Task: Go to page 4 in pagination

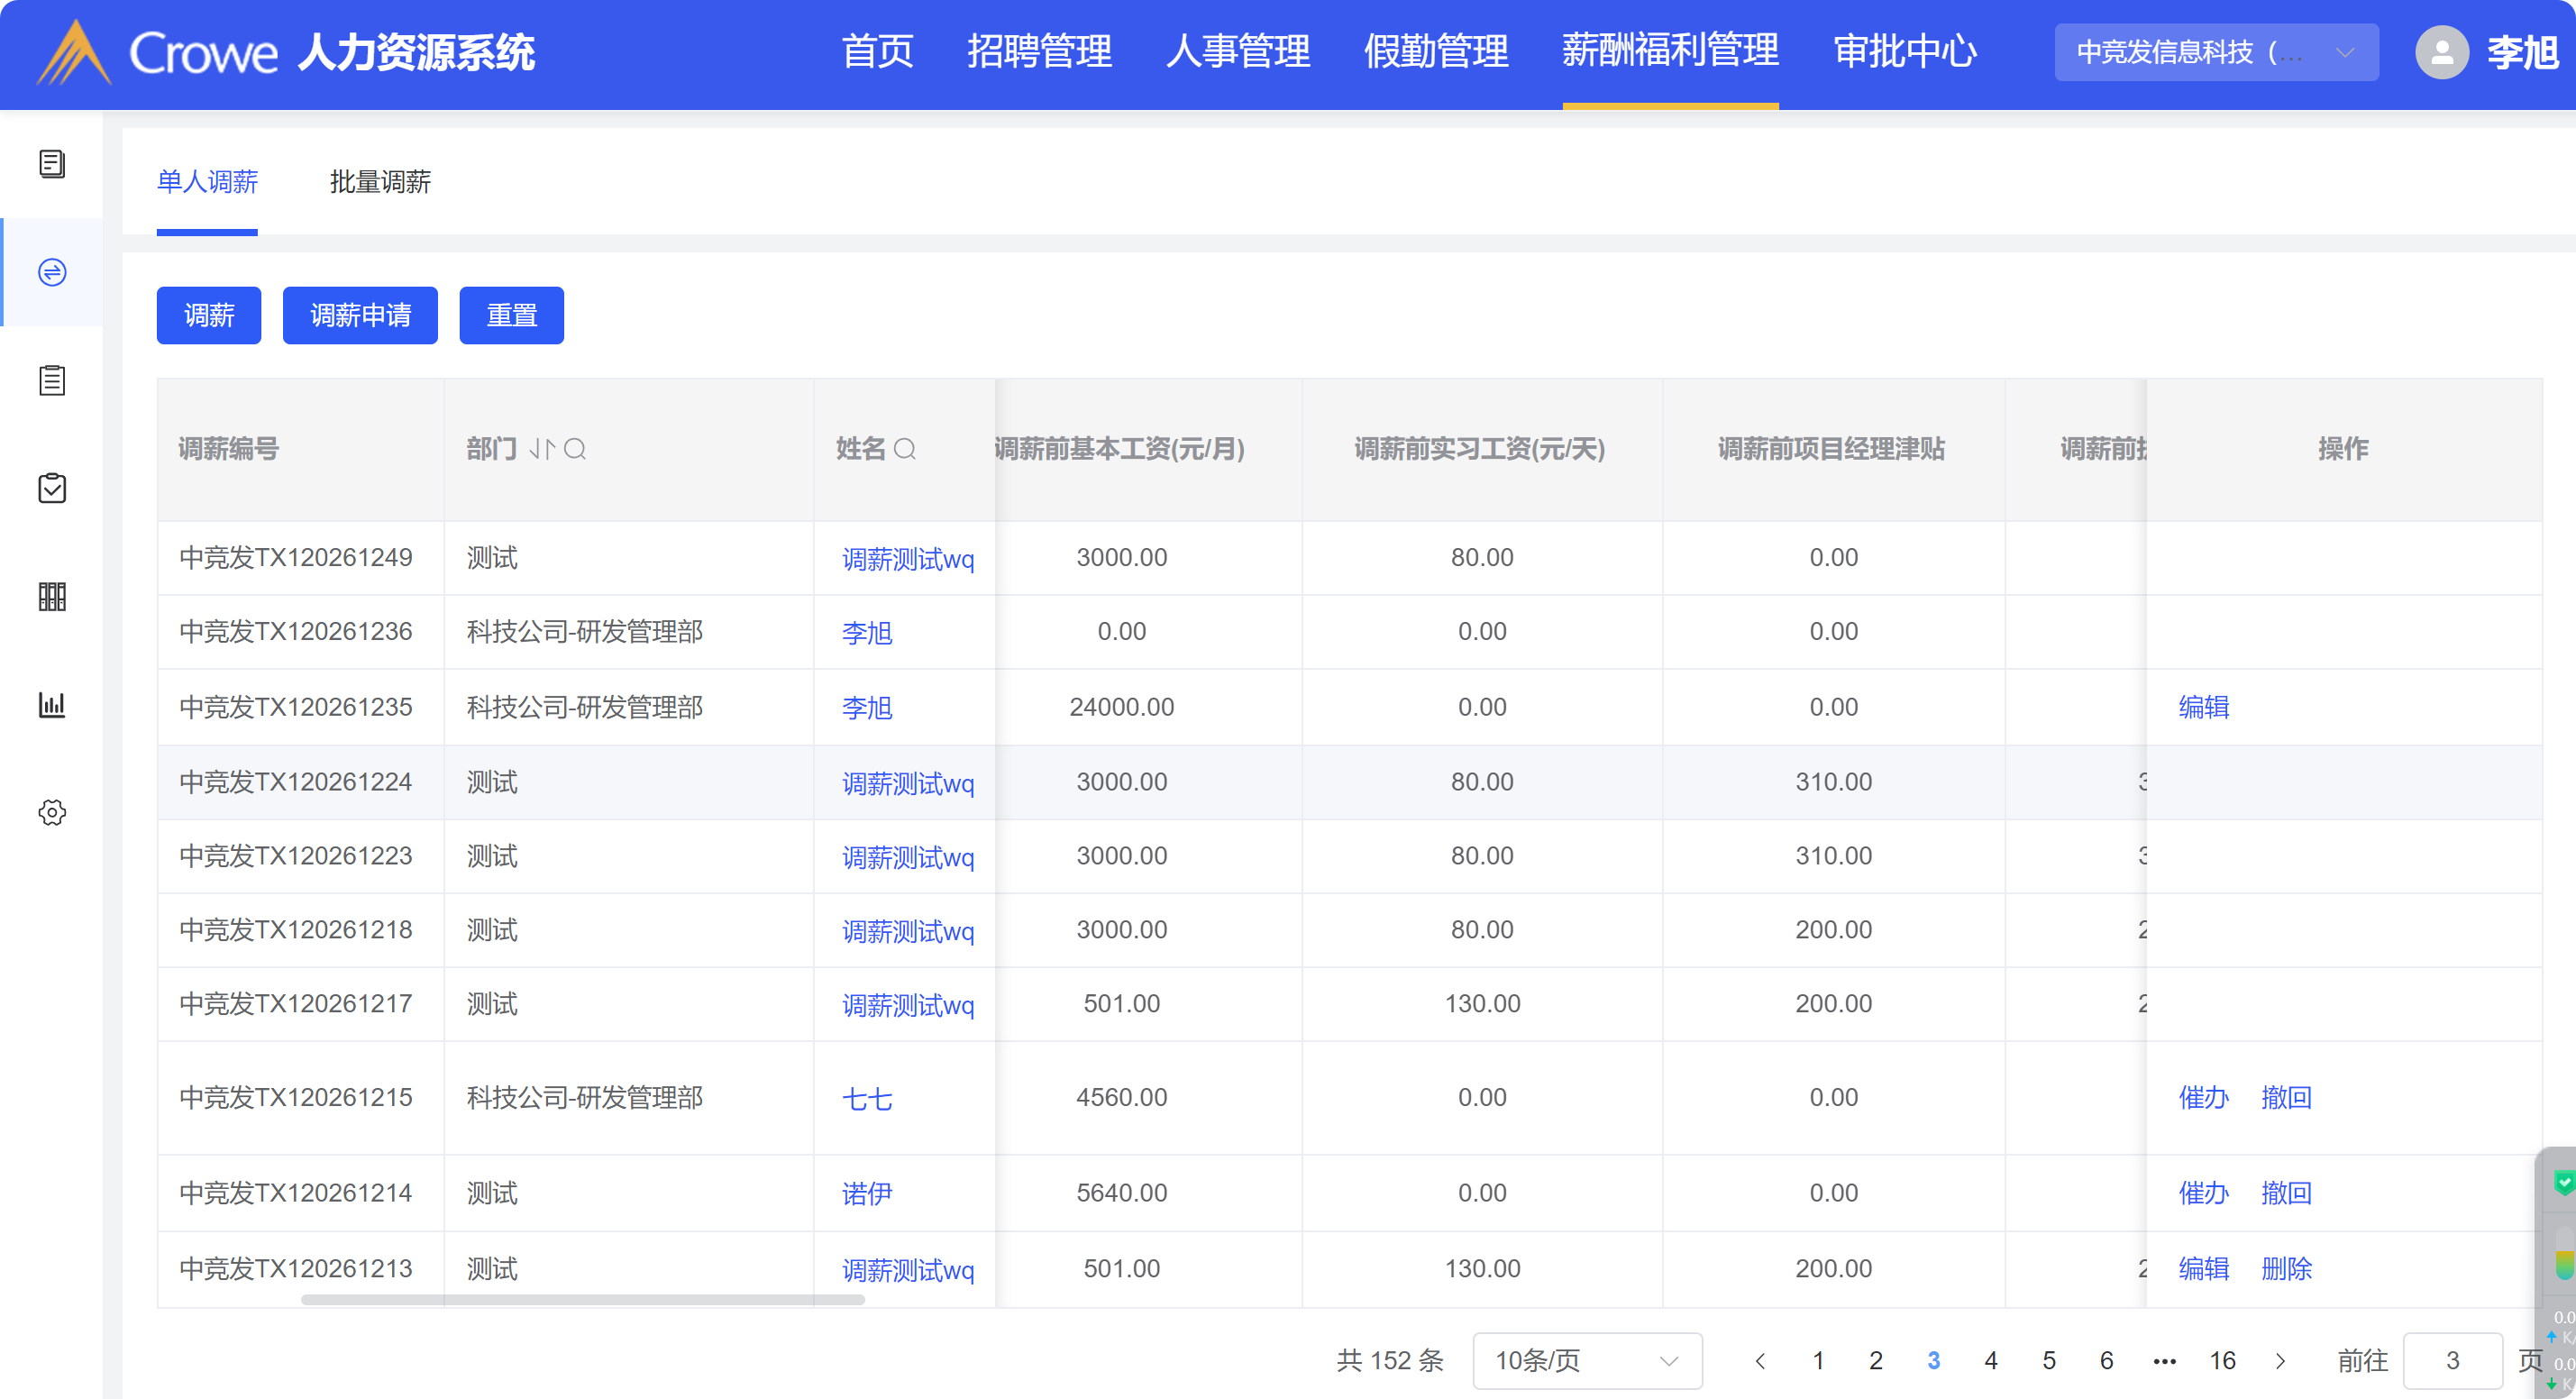Action: (x=1991, y=1360)
